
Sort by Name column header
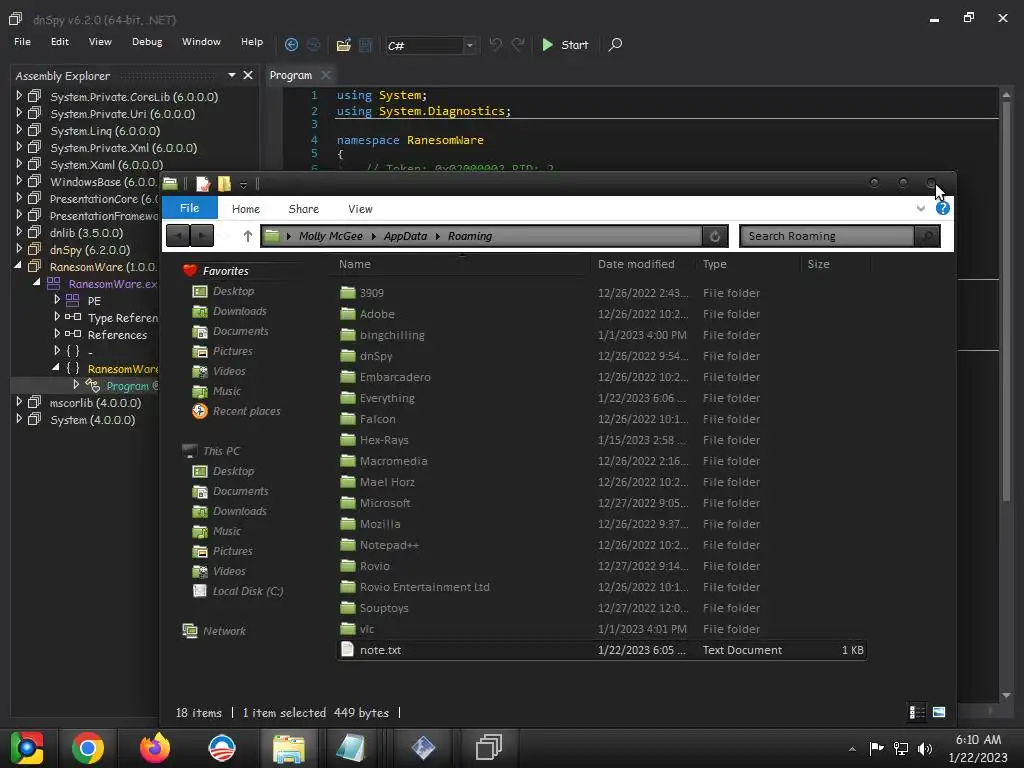[x=355, y=264]
